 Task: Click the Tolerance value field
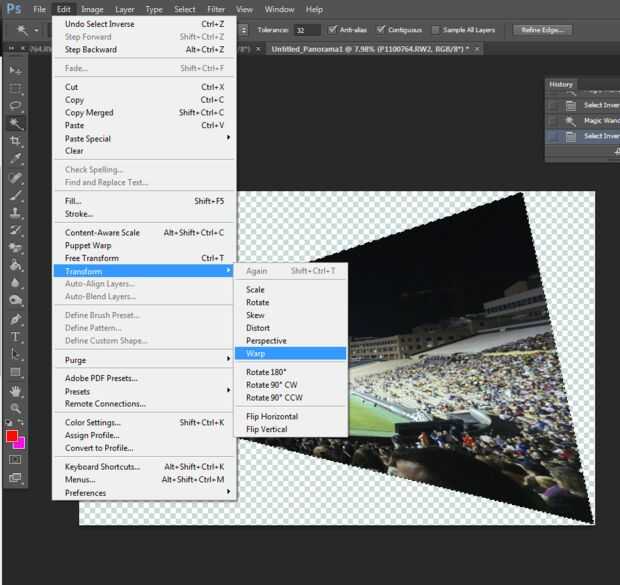pyautogui.click(x=307, y=30)
